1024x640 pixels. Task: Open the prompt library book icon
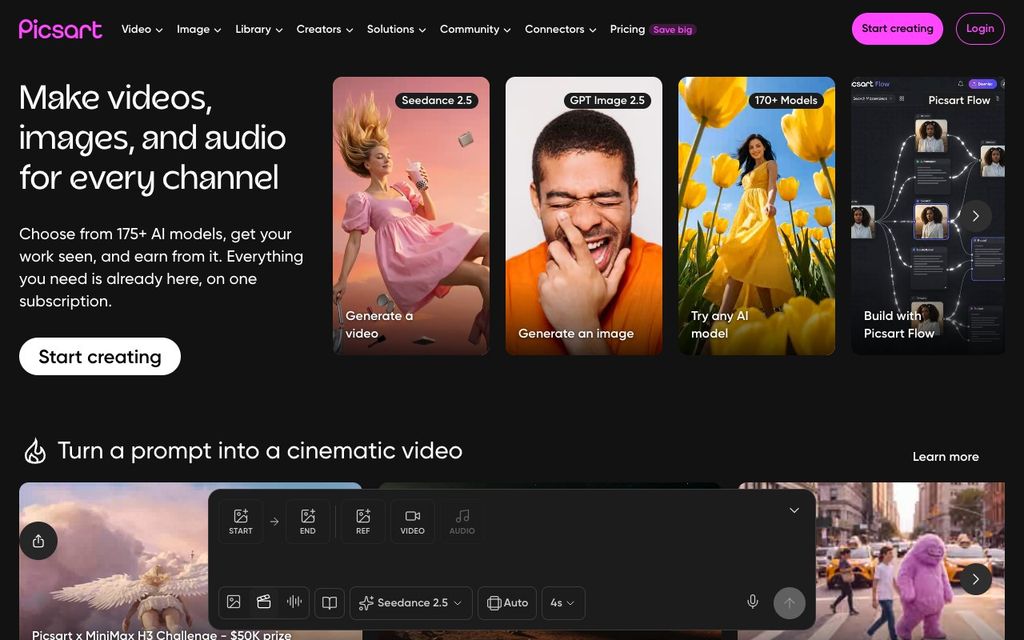point(329,603)
